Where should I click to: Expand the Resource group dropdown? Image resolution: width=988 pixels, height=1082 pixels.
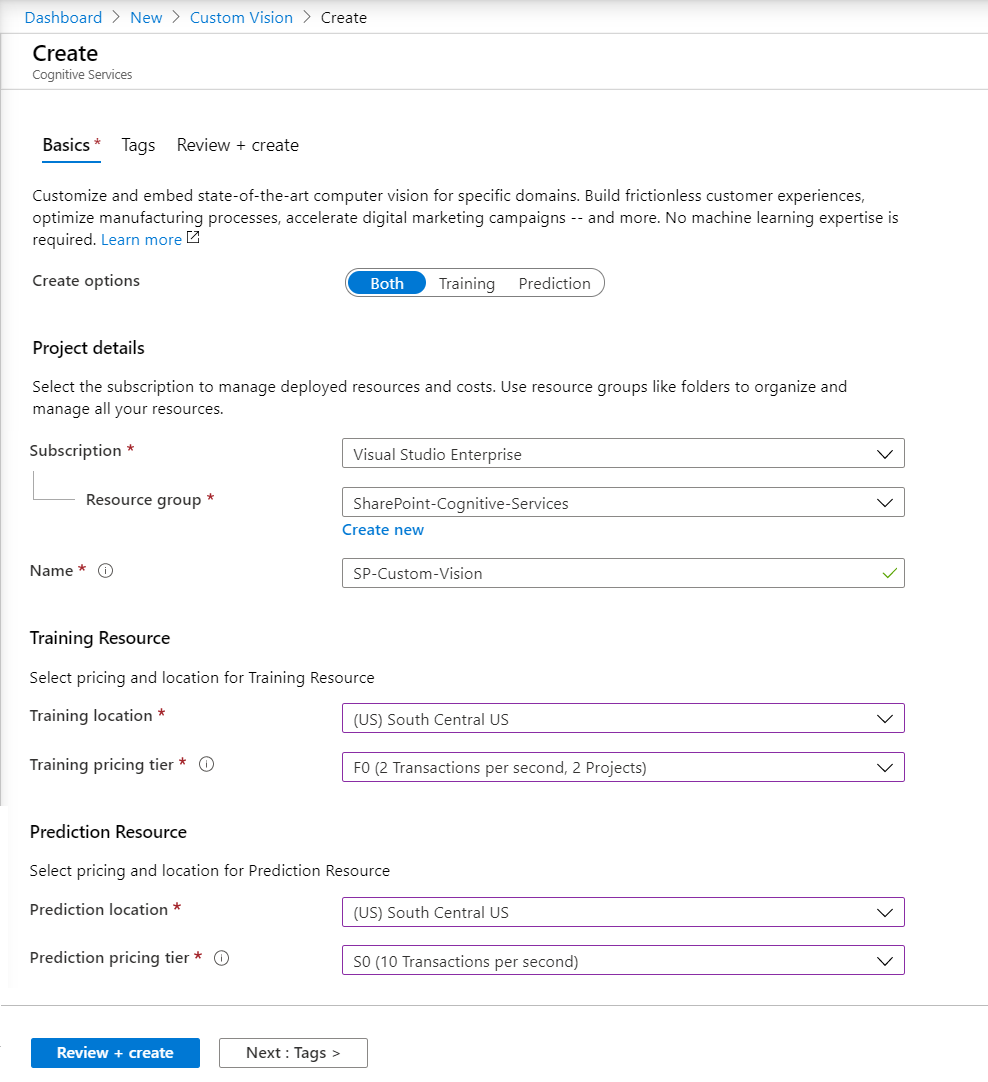[622, 503]
